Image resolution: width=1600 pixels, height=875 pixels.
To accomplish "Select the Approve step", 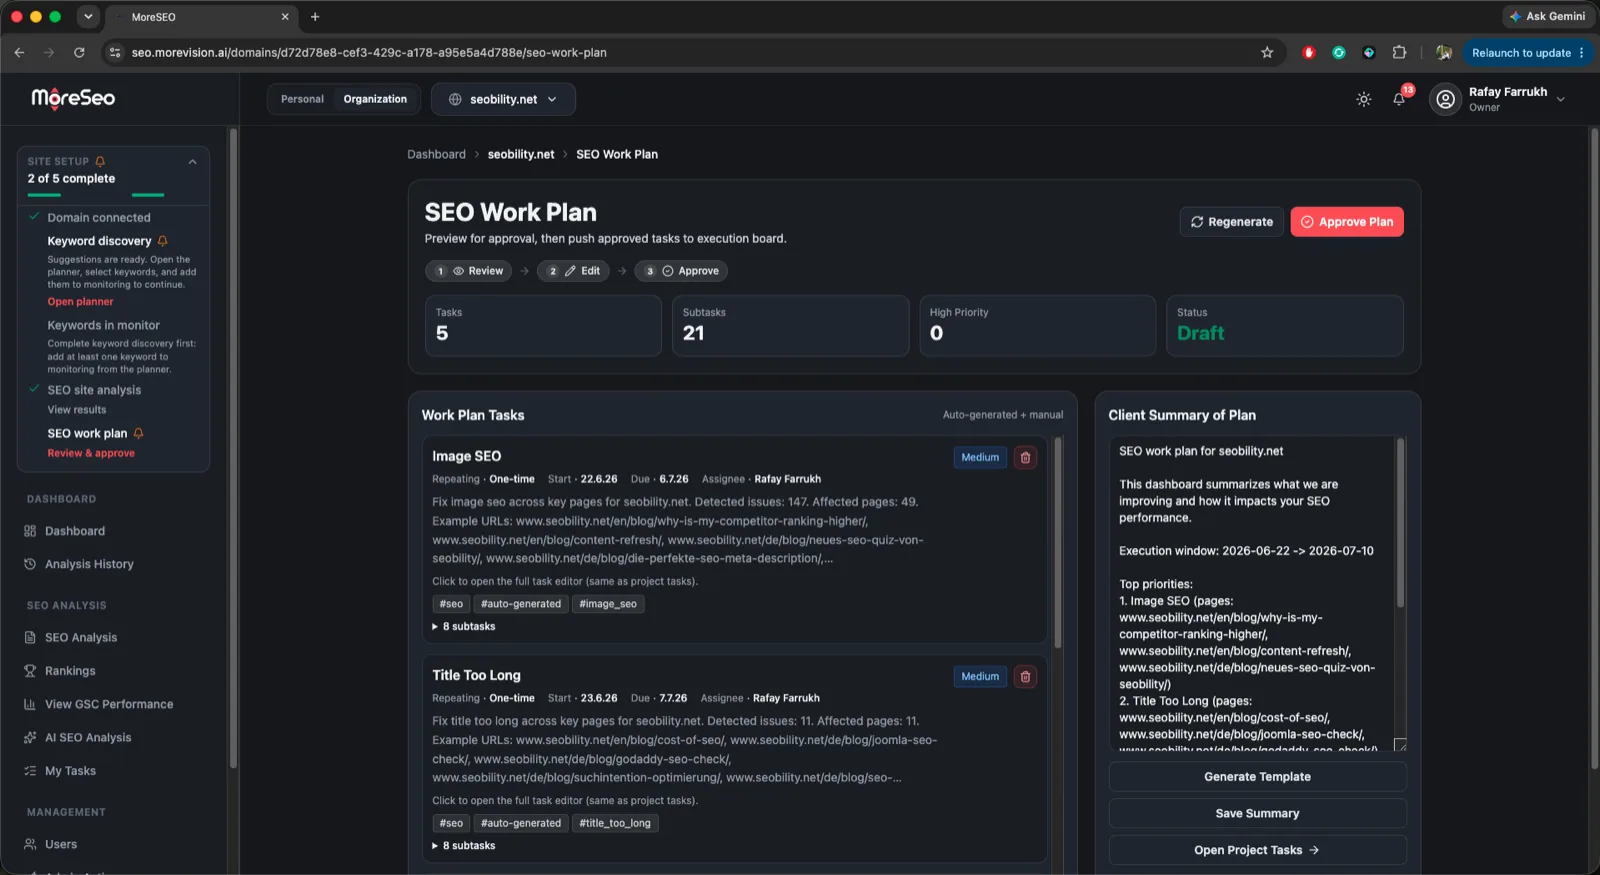I will coord(681,271).
